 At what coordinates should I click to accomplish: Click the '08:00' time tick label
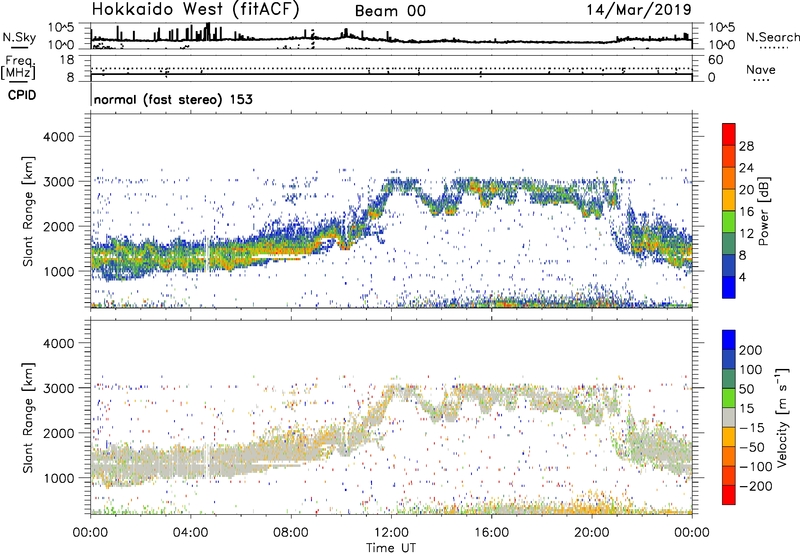pyautogui.click(x=291, y=533)
